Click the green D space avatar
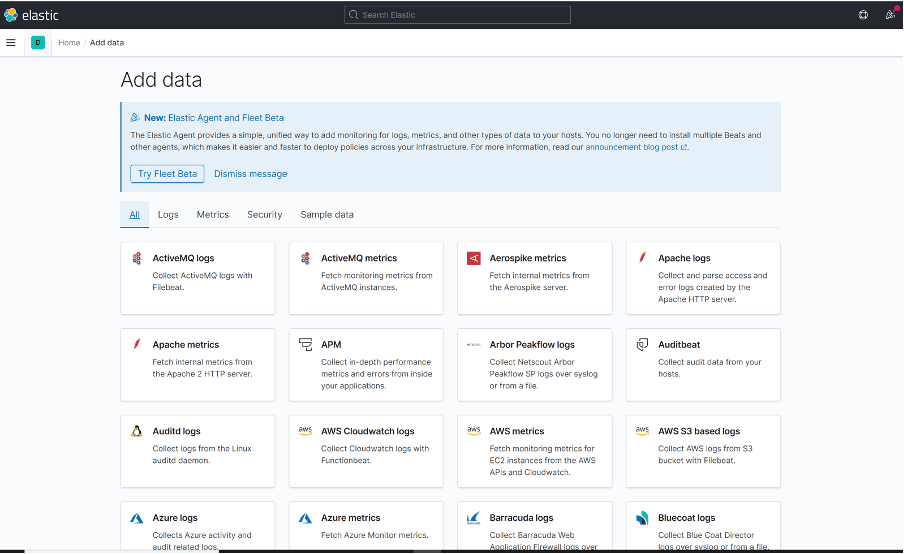 [38, 43]
